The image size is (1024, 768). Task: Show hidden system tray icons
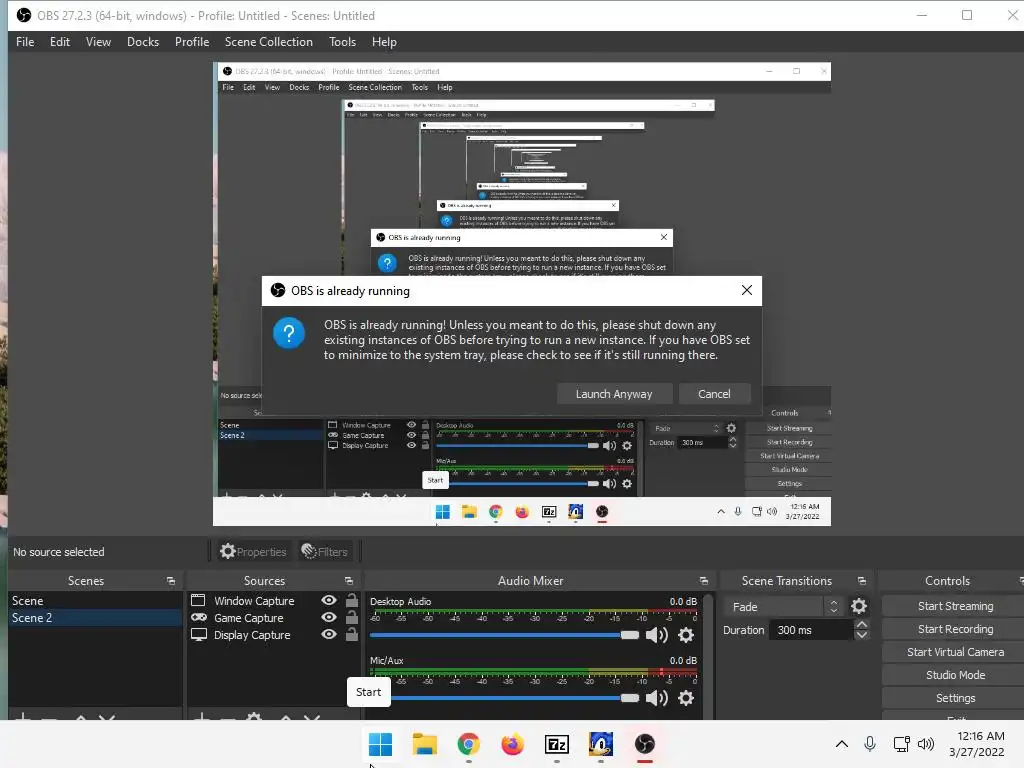pyautogui.click(x=842, y=744)
